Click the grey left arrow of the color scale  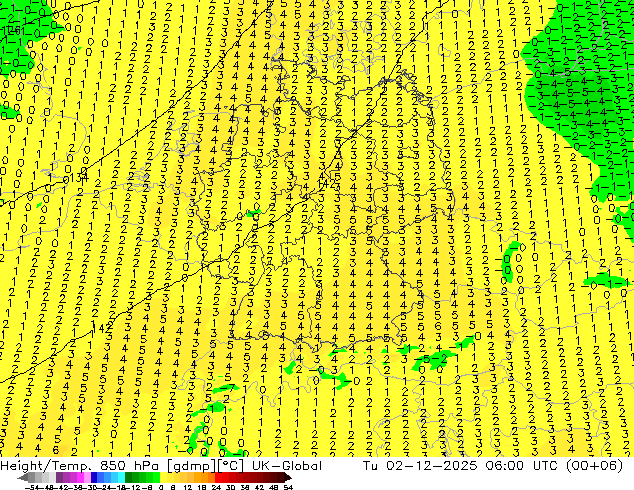tap(22, 478)
